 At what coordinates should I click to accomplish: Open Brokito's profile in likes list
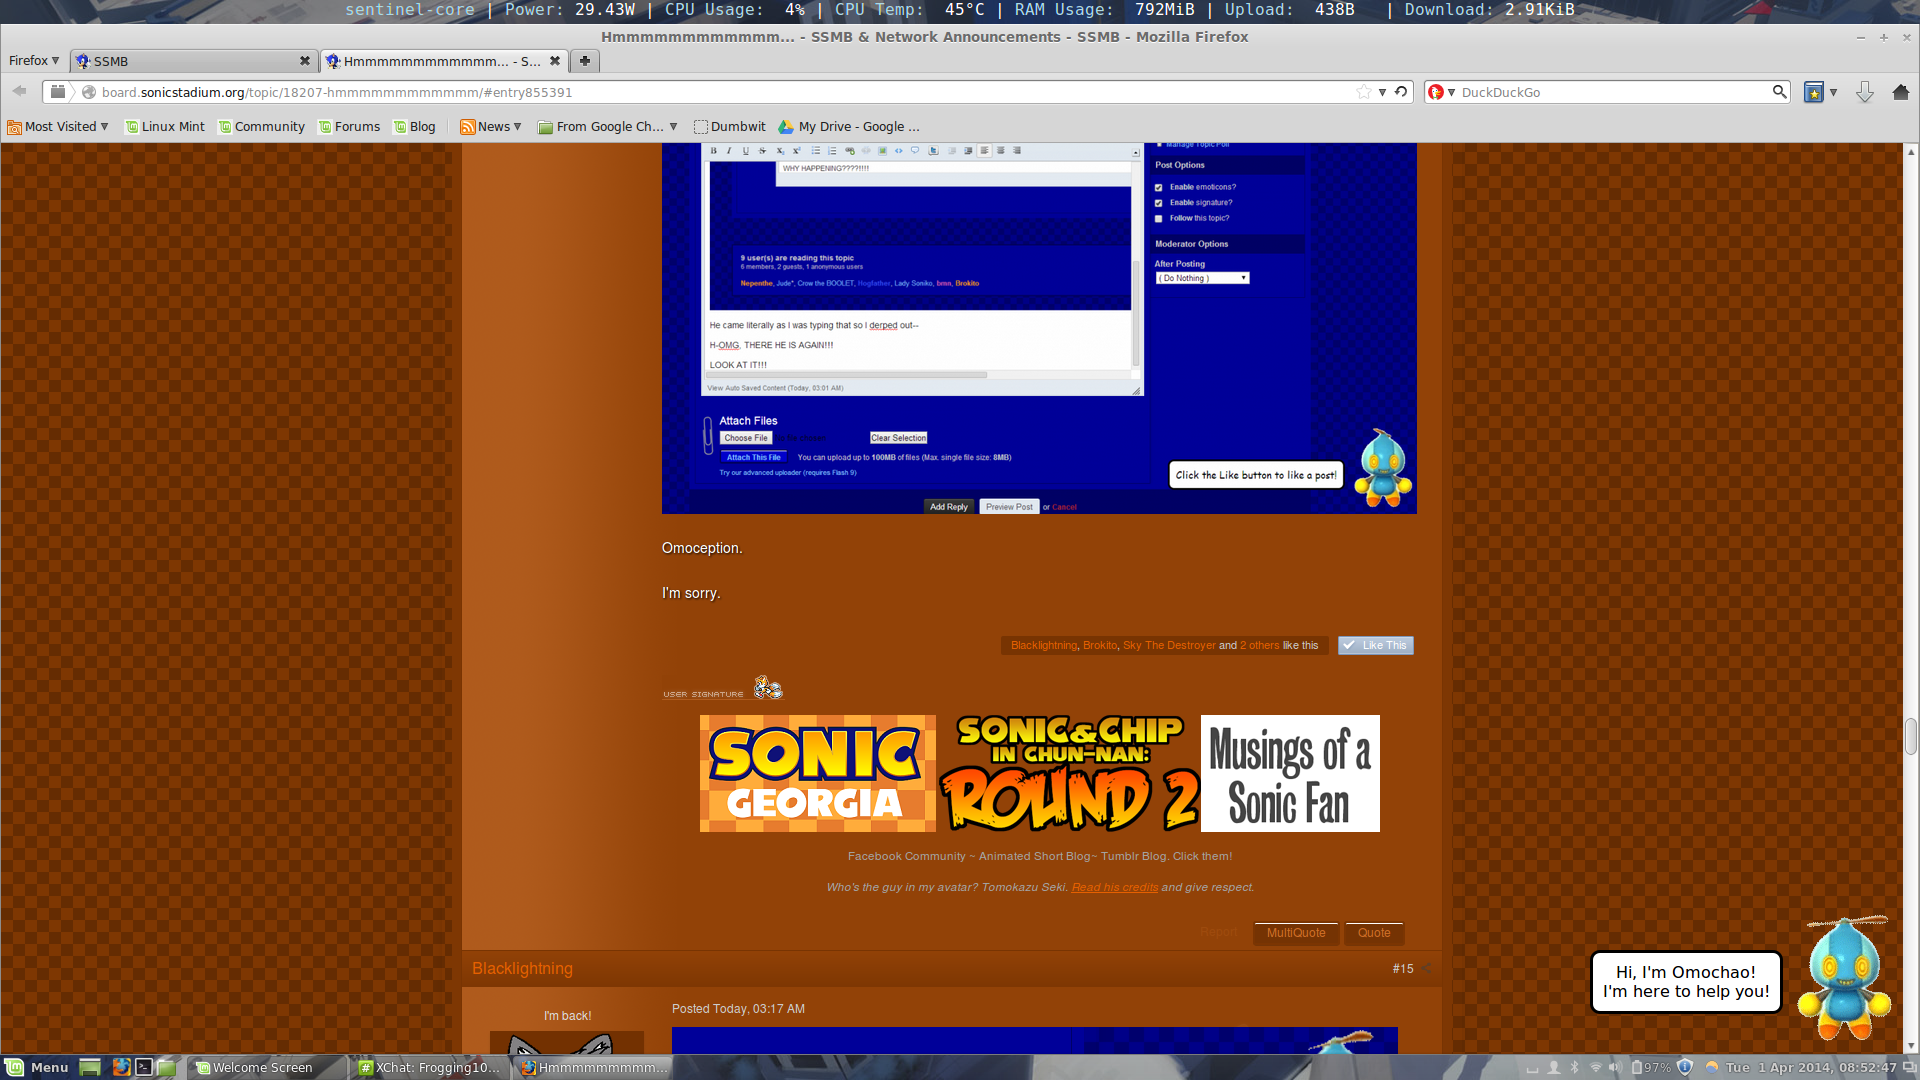1100,646
